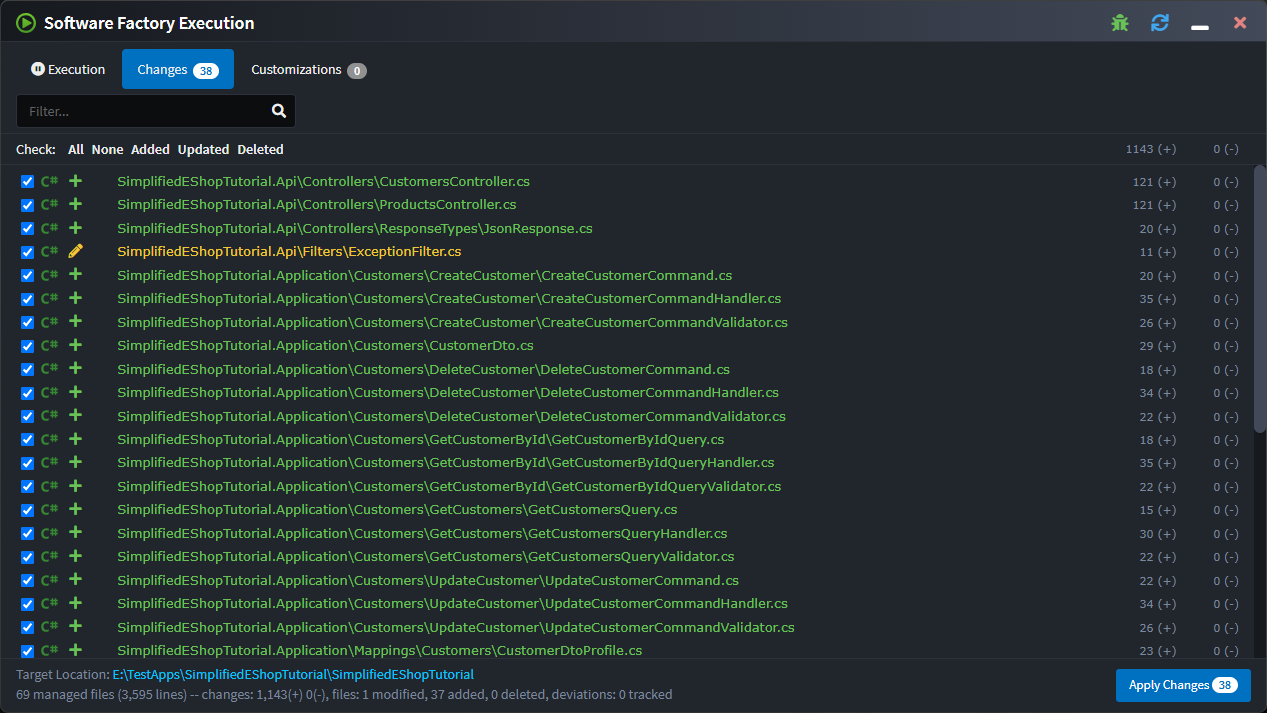Click the managed files summary status line
This screenshot has height=713, width=1267.
tap(344, 694)
